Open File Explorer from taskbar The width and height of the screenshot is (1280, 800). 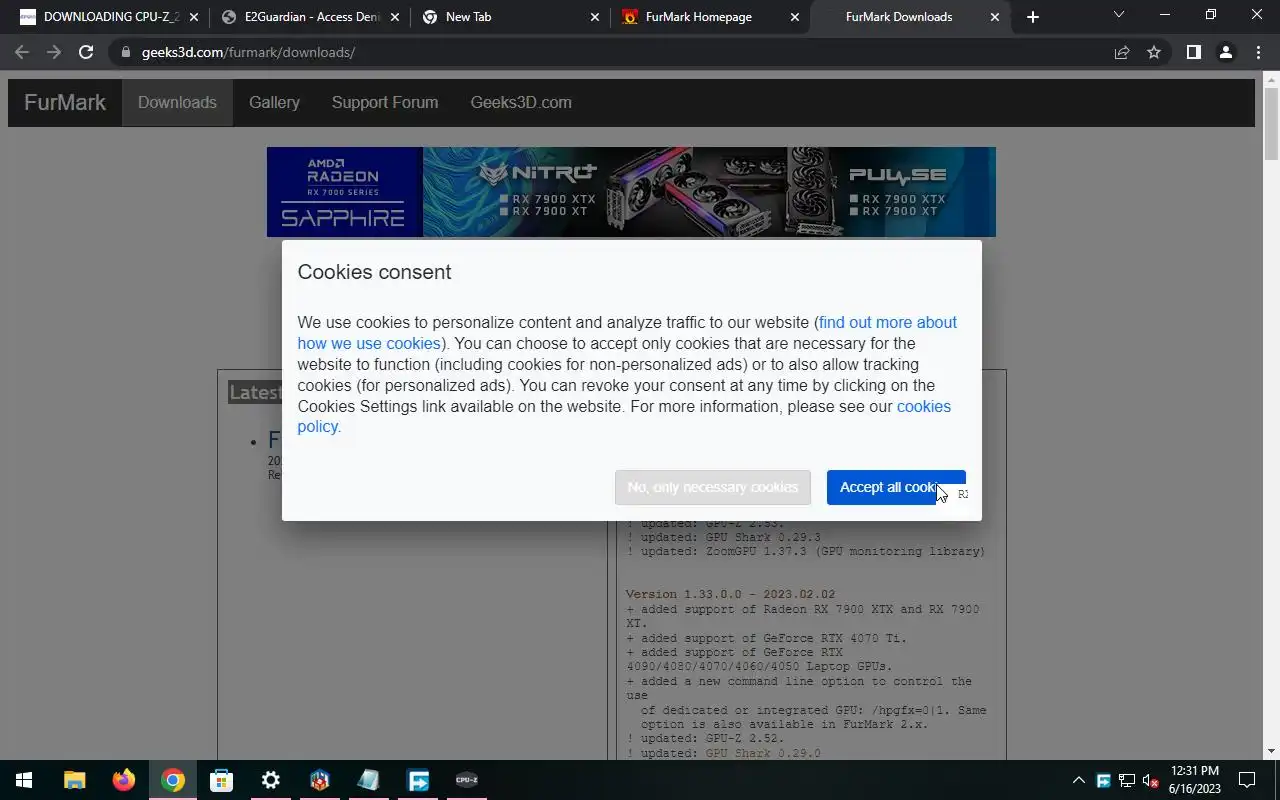[x=74, y=780]
